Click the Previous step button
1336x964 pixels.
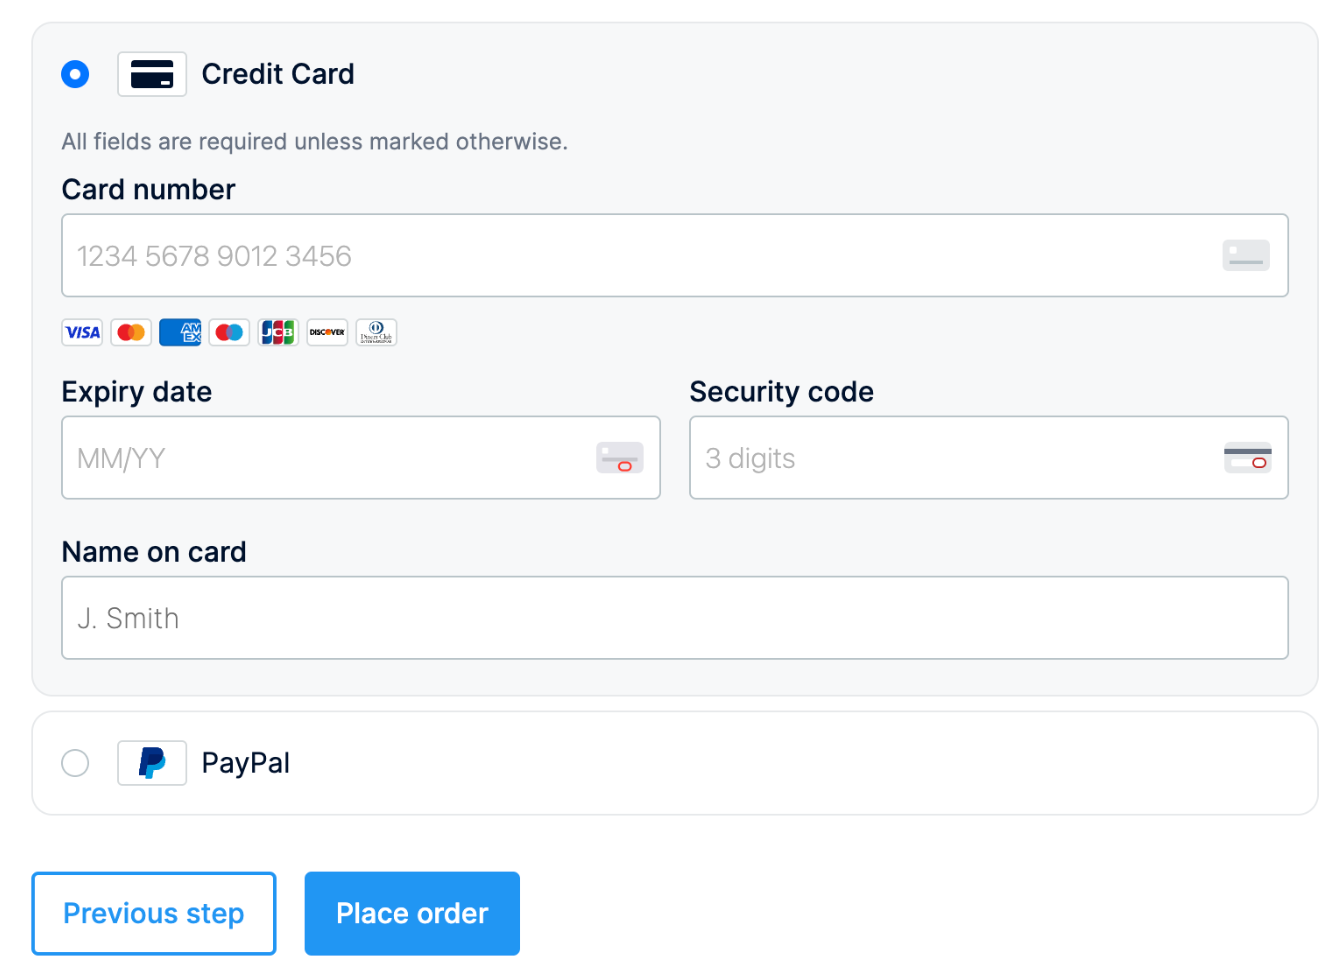154,913
